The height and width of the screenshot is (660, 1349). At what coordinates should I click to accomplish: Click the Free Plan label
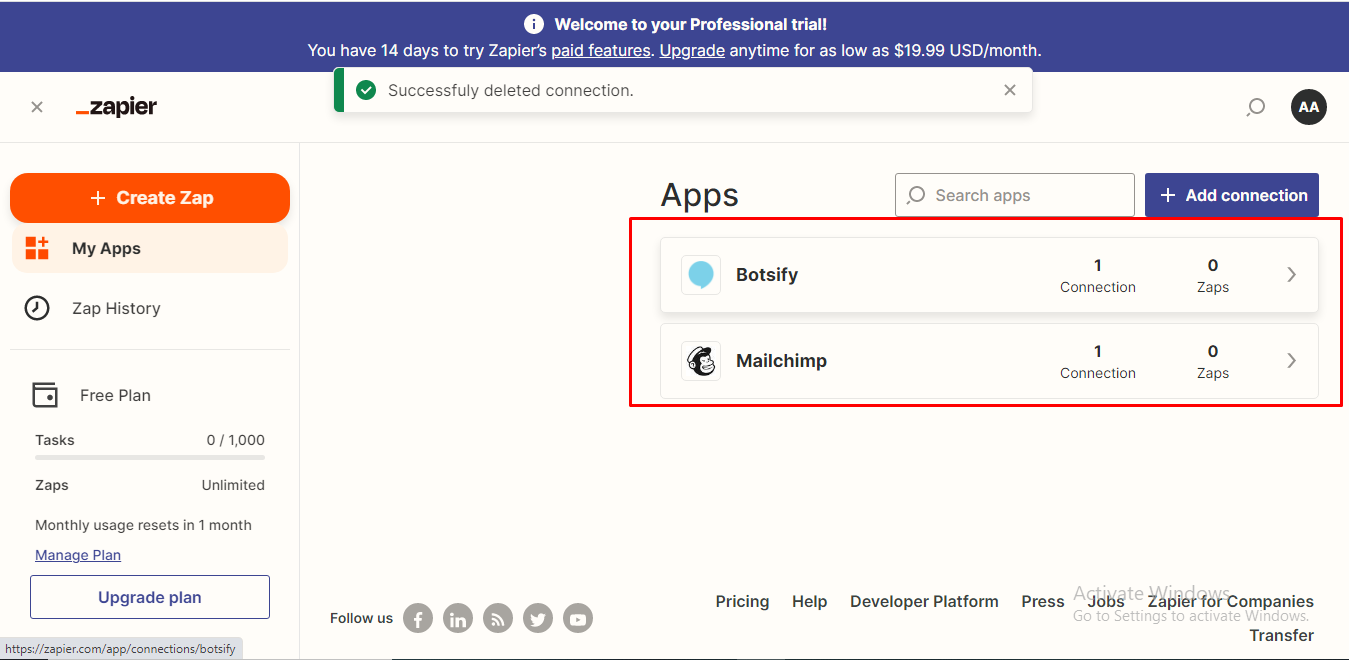coord(115,395)
